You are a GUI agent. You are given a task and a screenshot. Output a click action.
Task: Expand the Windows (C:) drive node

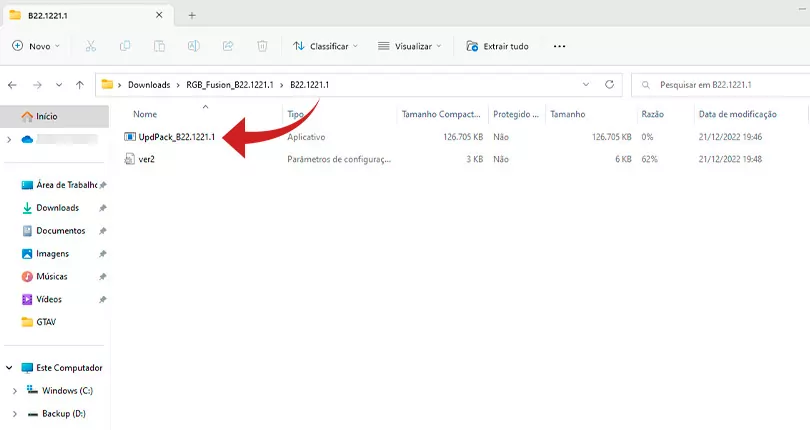pyautogui.click(x=13, y=391)
